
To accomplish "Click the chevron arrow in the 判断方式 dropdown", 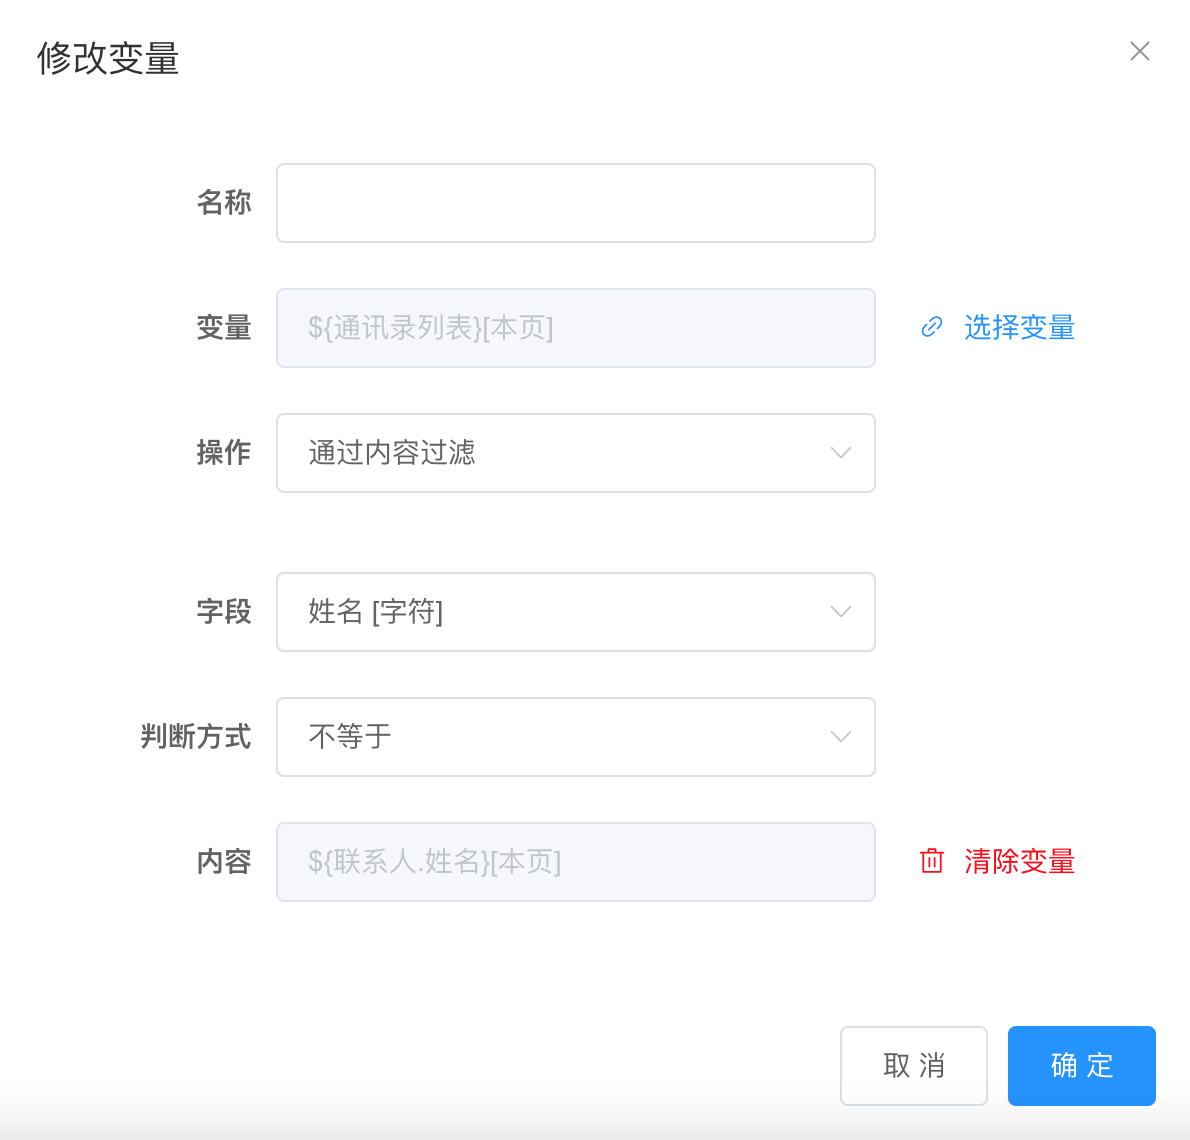I will click(x=841, y=737).
